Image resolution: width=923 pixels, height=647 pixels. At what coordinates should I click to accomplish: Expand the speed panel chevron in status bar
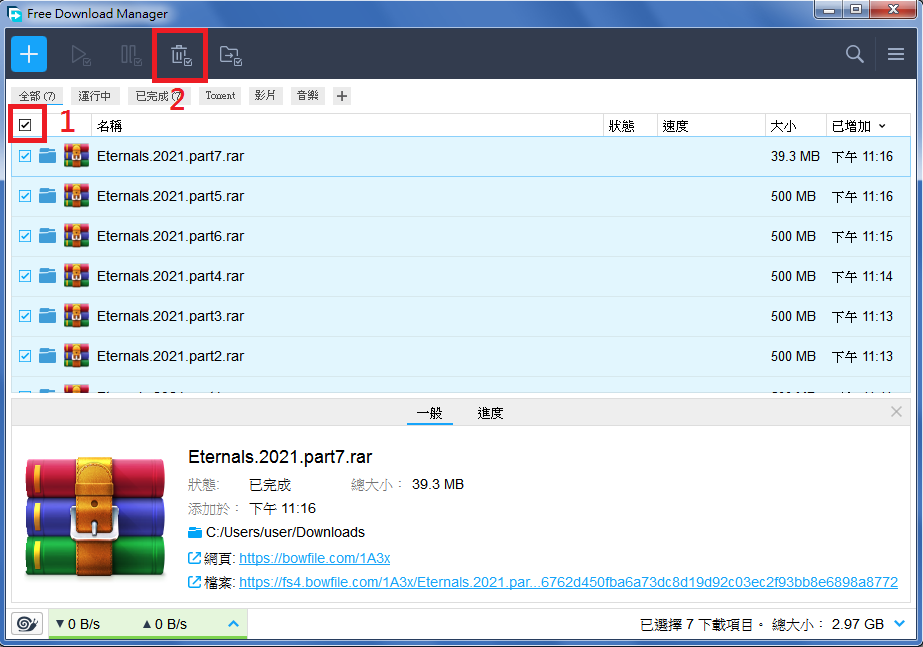234,623
